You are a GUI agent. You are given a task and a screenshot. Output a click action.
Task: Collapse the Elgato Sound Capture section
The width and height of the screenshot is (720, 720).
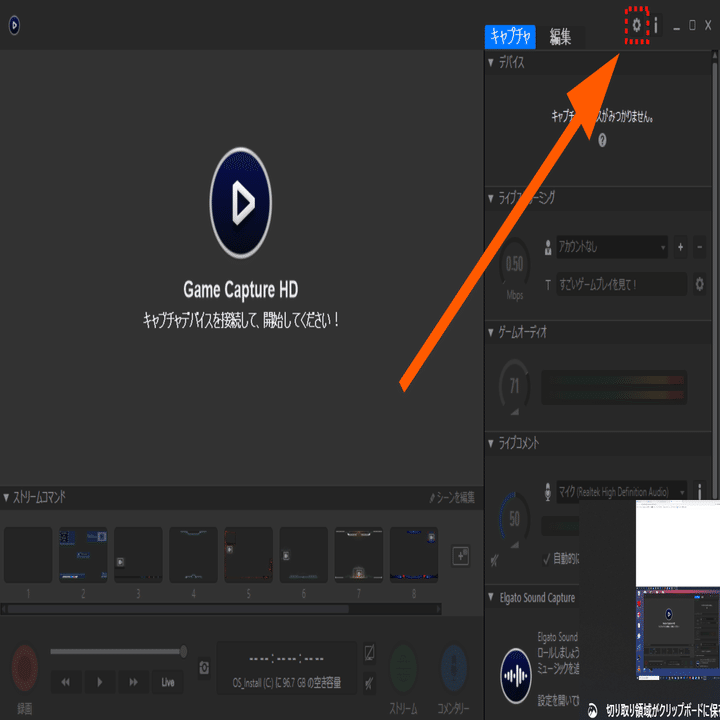(491, 597)
